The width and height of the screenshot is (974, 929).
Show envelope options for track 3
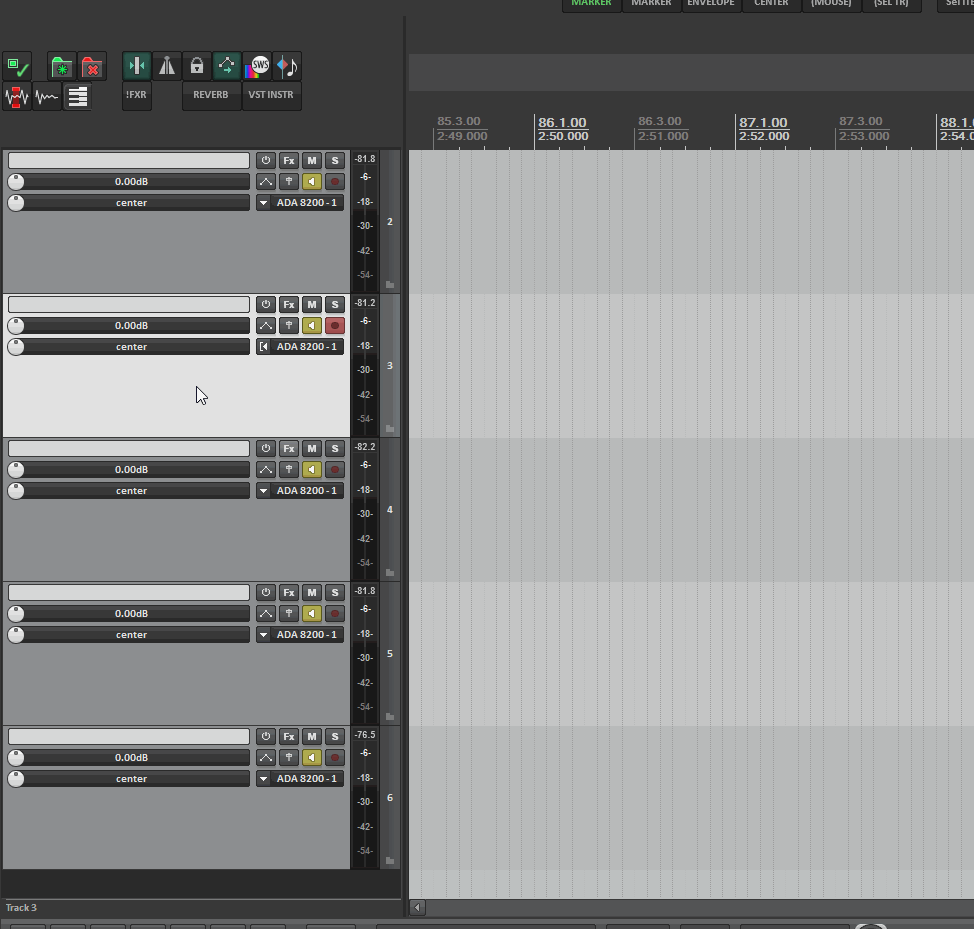coord(266,326)
